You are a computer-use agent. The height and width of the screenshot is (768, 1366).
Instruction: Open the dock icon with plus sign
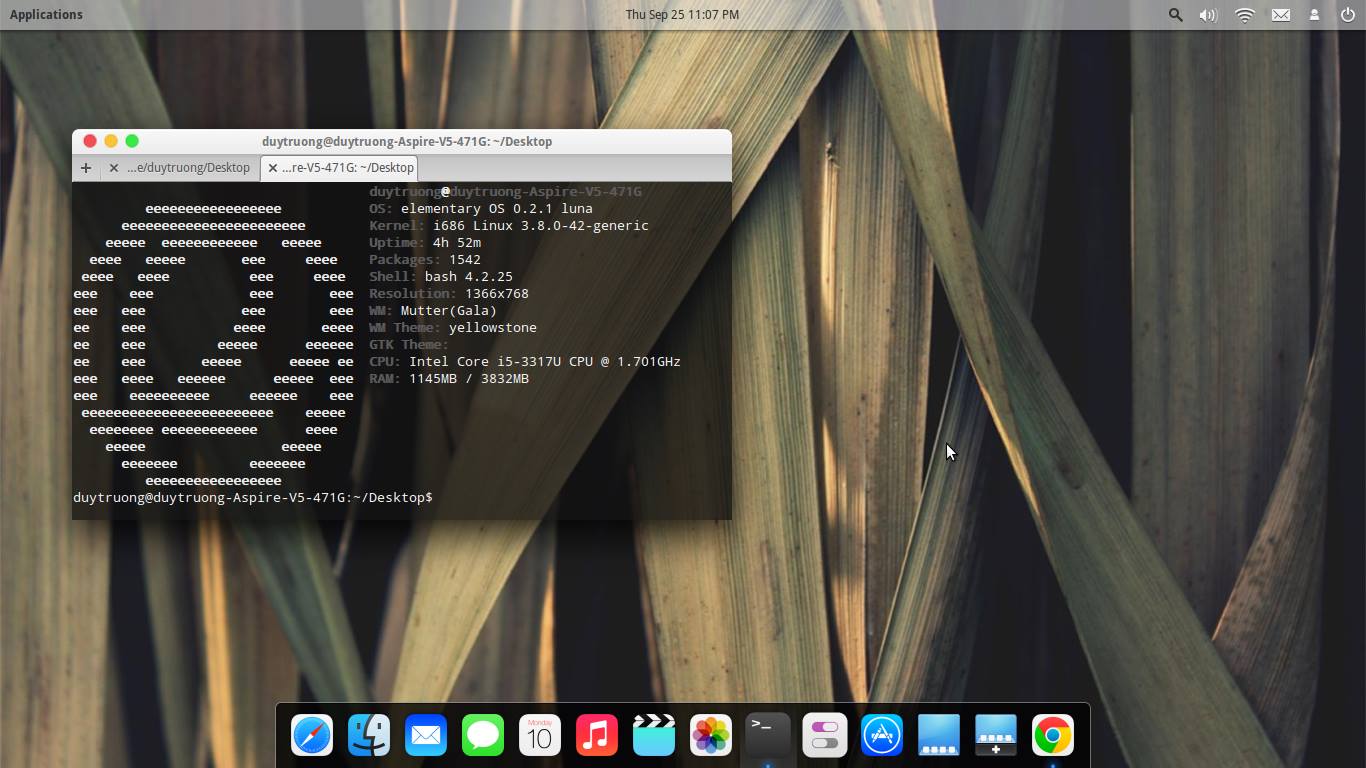(x=996, y=735)
